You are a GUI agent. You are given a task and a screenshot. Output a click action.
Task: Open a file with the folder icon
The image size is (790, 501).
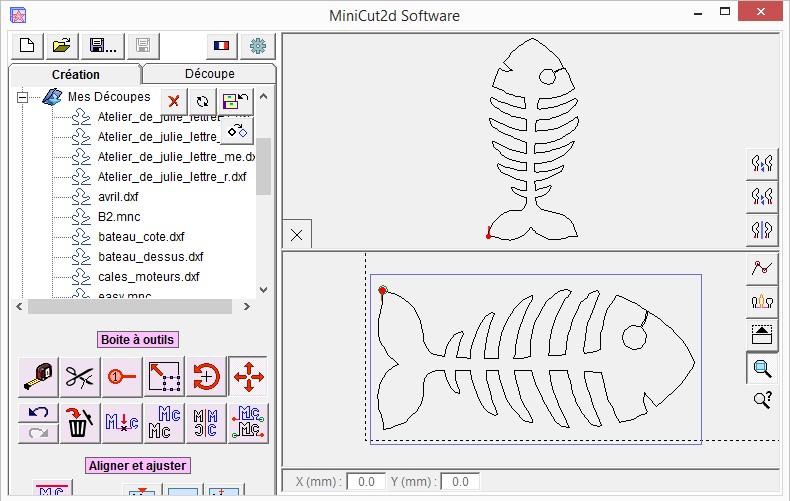point(61,46)
